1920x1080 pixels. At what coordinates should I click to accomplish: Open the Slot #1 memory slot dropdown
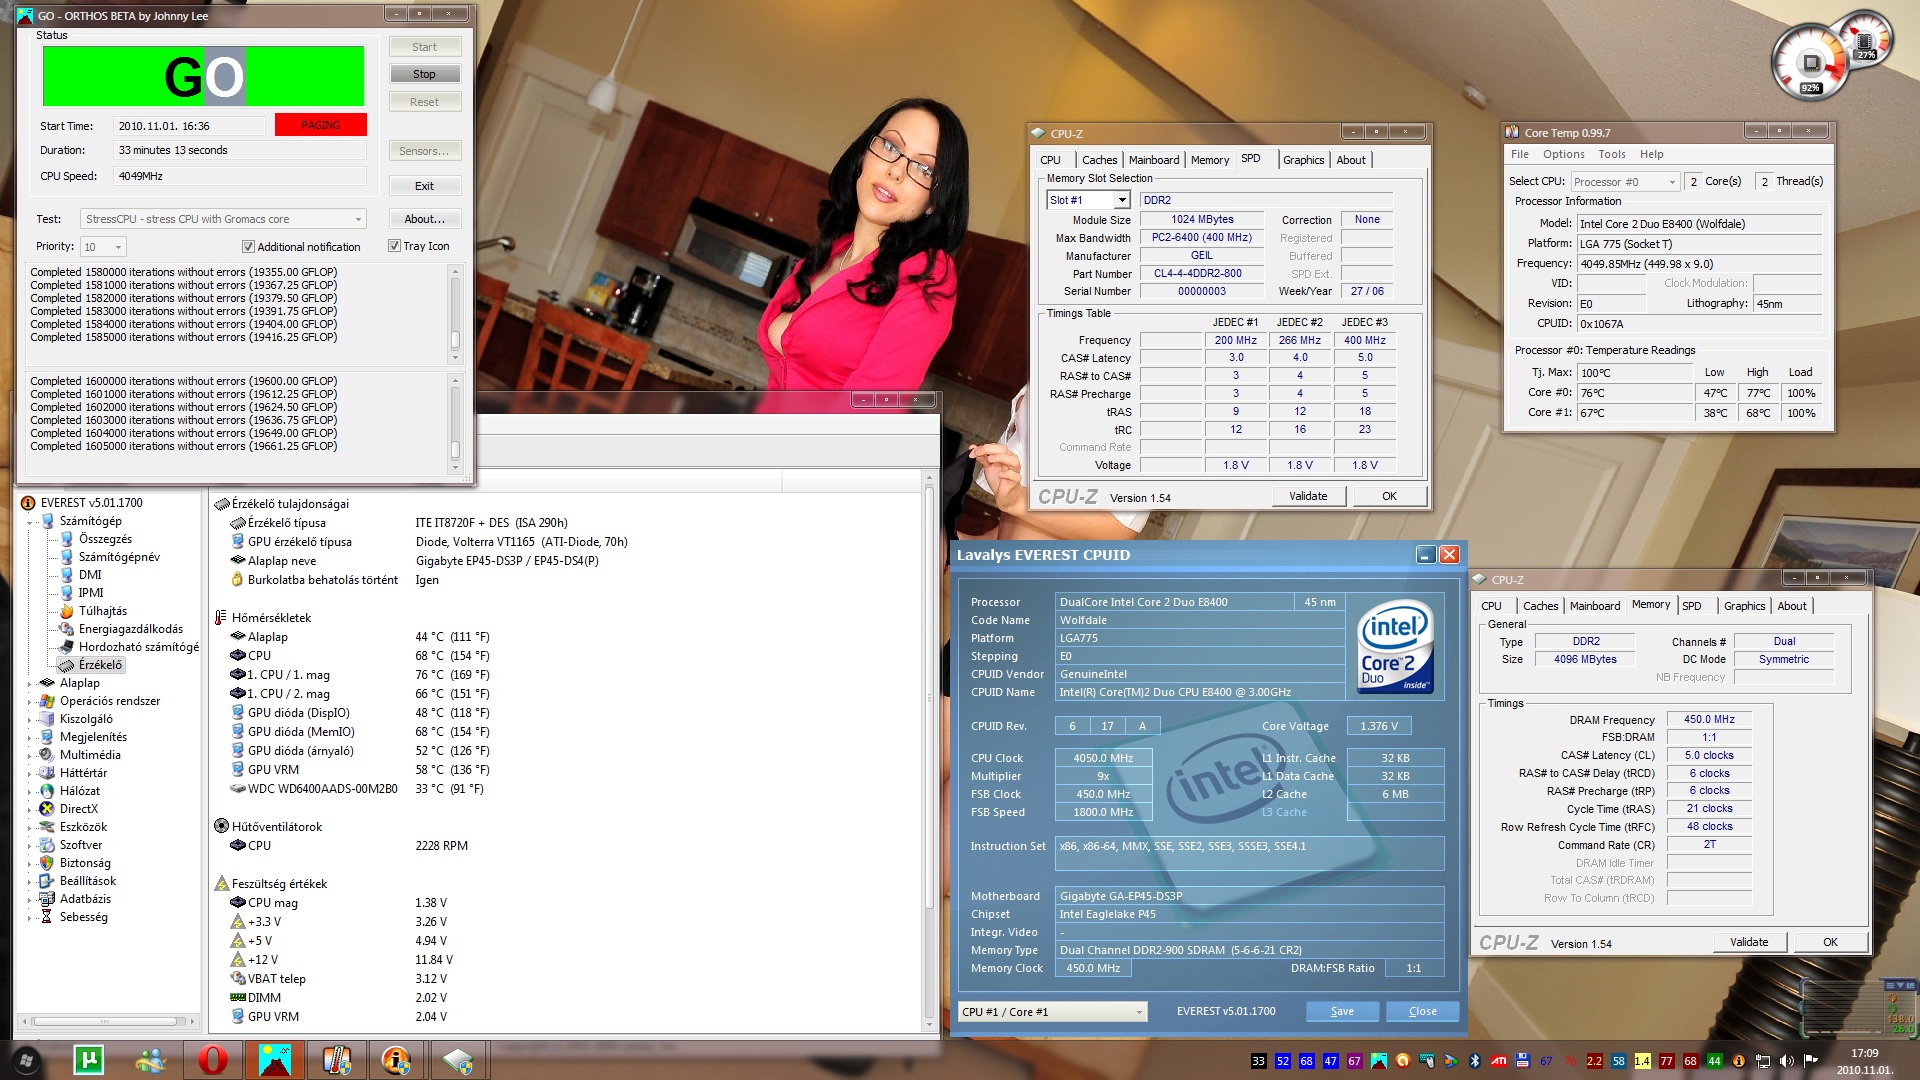[x=1088, y=200]
